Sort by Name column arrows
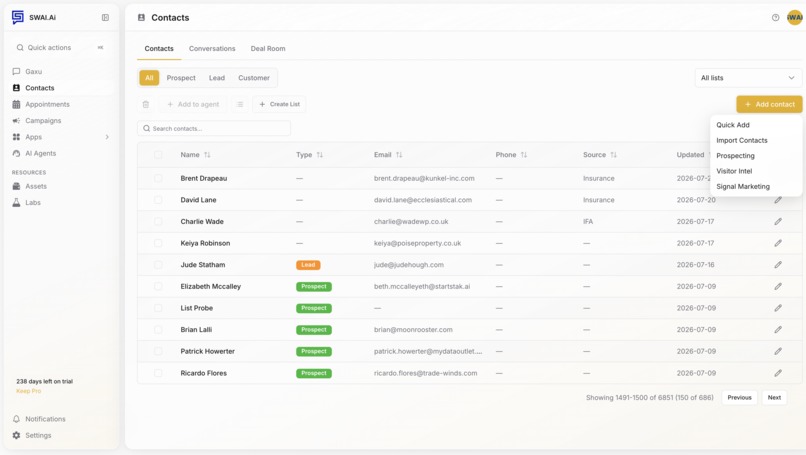 click(x=207, y=155)
